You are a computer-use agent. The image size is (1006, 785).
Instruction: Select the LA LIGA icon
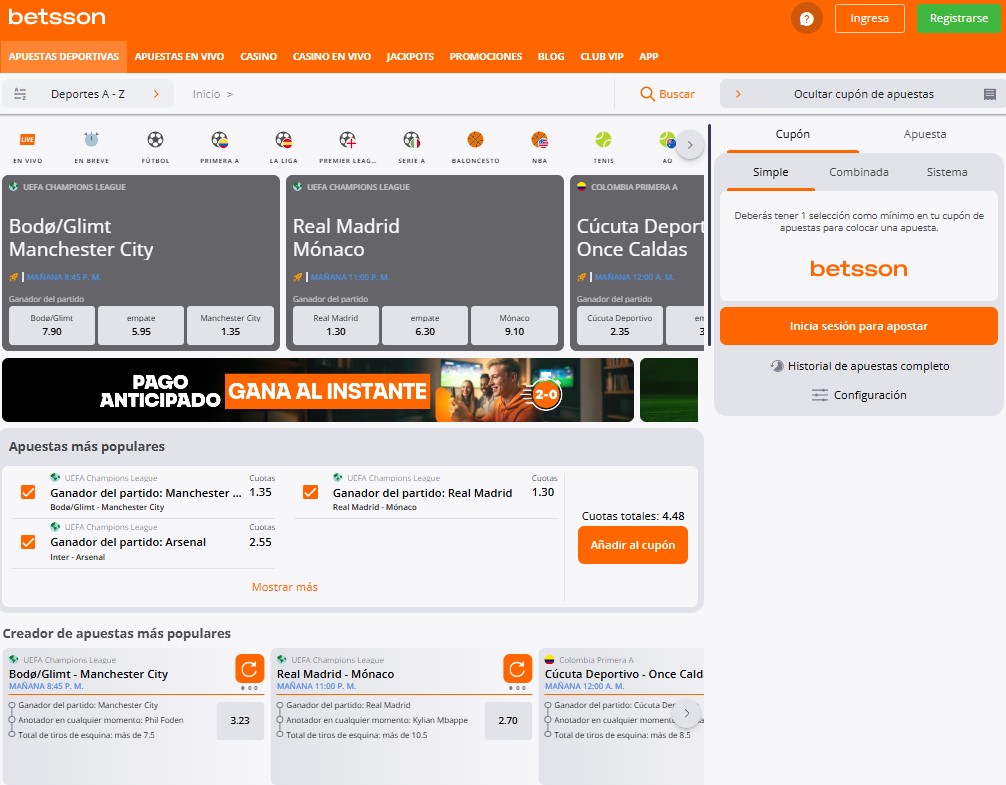[284, 139]
